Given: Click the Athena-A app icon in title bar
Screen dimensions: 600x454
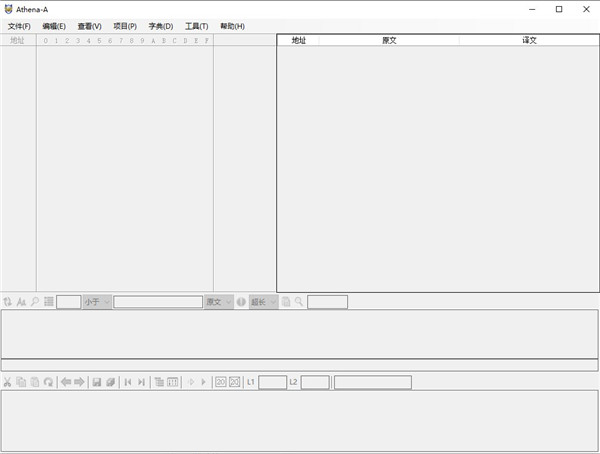Looking at the screenshot, I should click(8, 9).
